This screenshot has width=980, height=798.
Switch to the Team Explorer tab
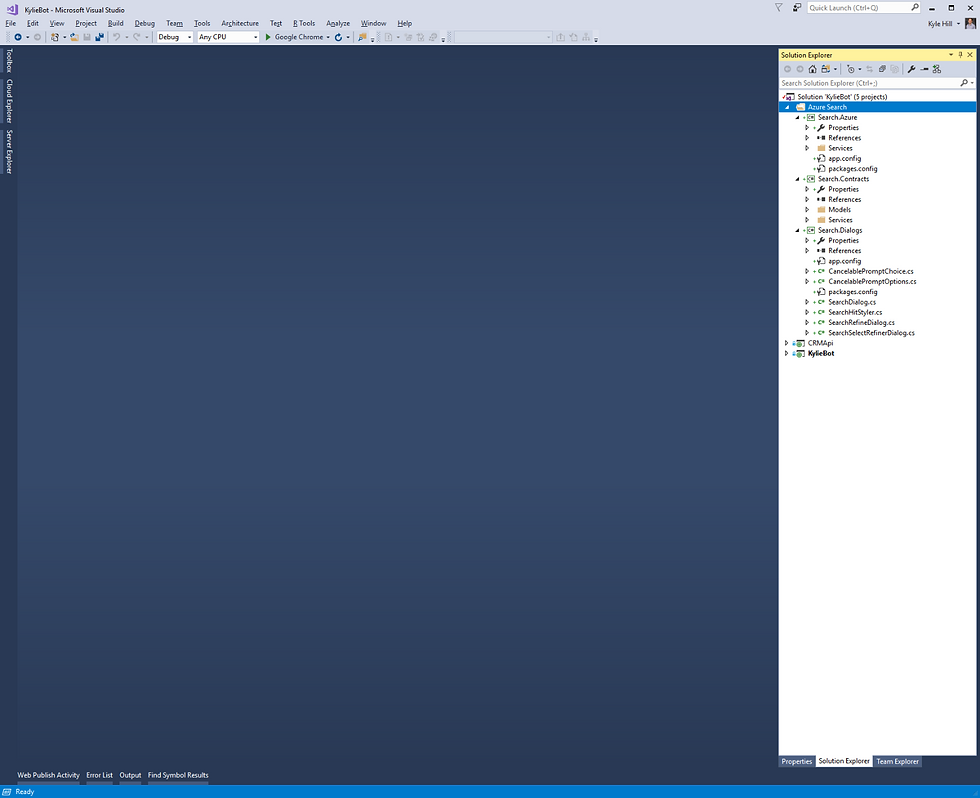[897, 761]
